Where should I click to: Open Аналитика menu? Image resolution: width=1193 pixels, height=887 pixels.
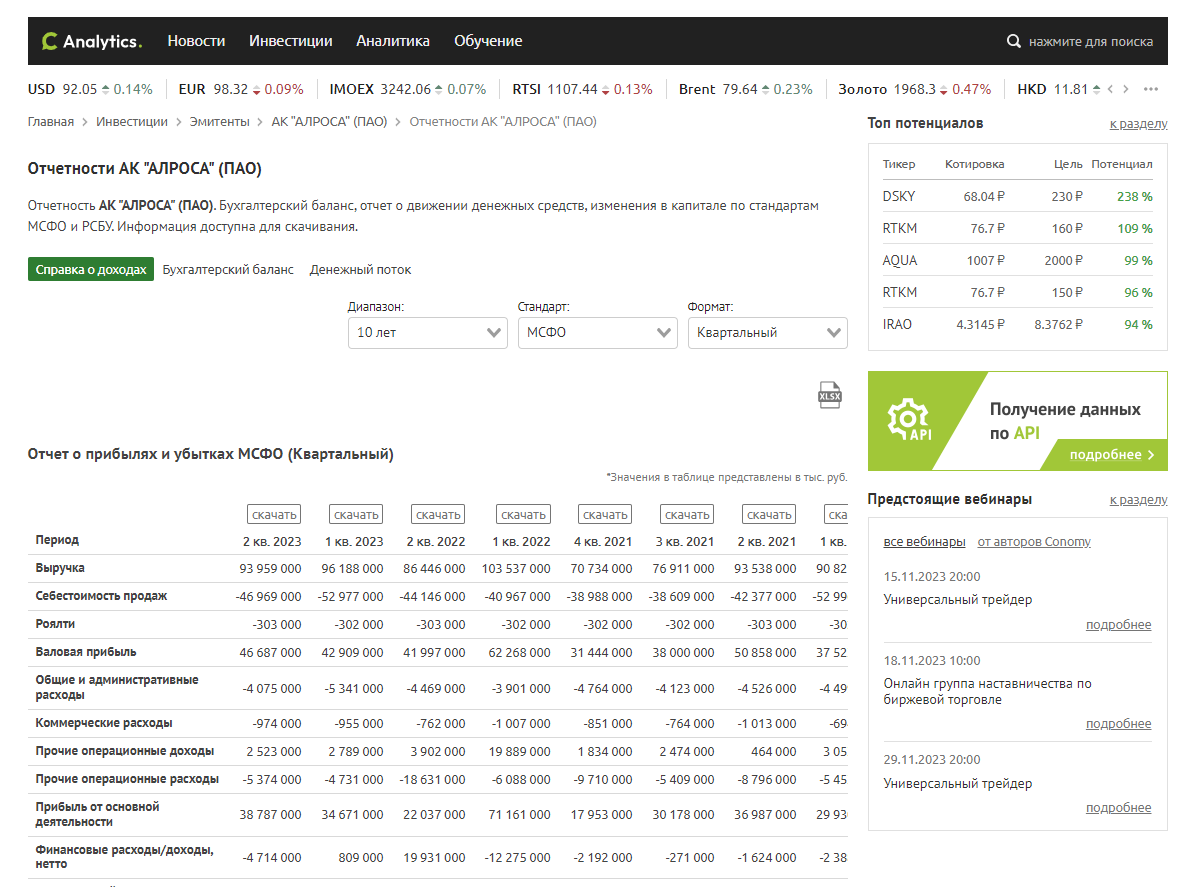coord(393,41)
